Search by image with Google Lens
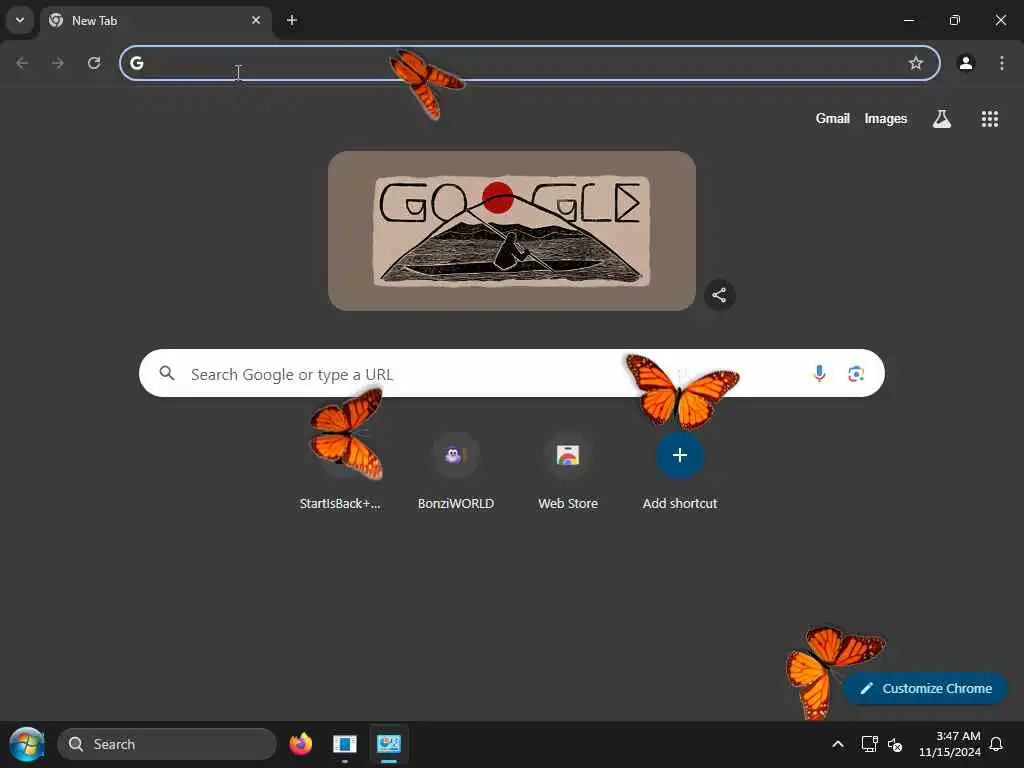 tap(856, 374)
